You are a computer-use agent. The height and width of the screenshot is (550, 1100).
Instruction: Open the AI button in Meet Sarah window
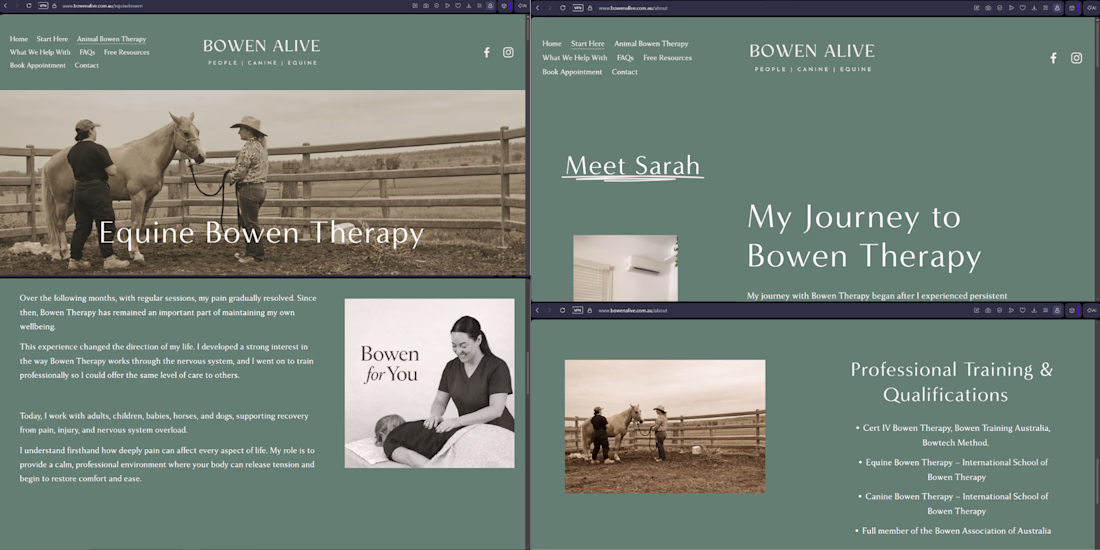[1092, 7]
